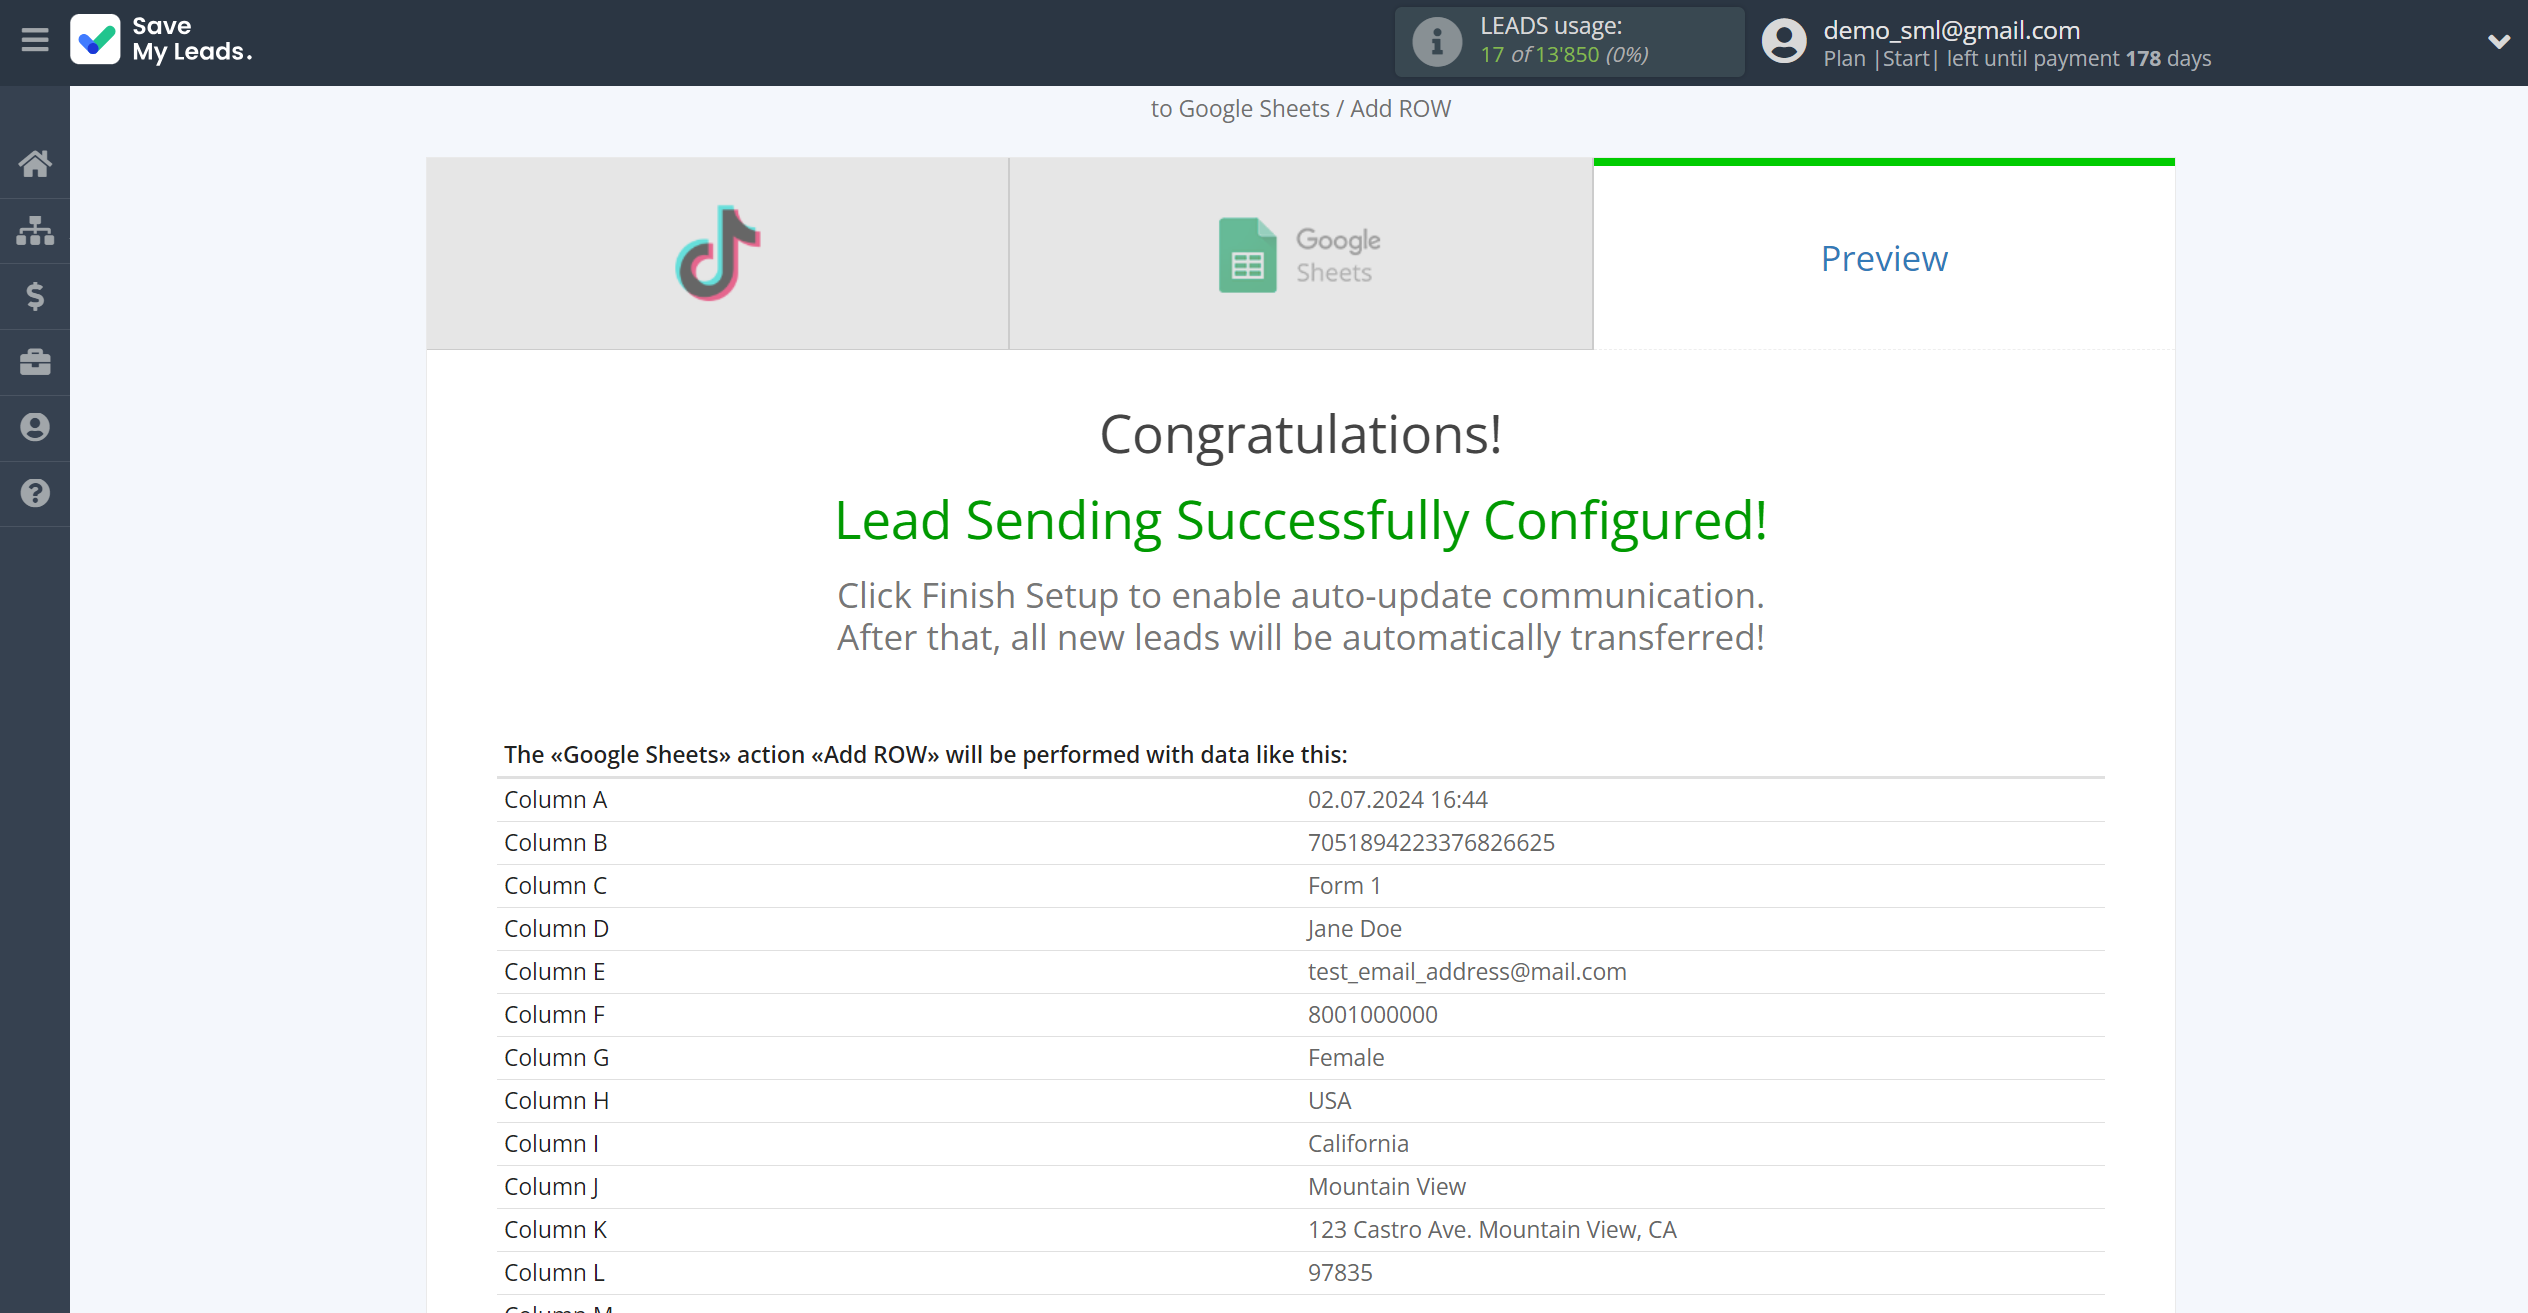Click the Column I label
This screenshot has height=1313, width=2528.
(551, 1143)
